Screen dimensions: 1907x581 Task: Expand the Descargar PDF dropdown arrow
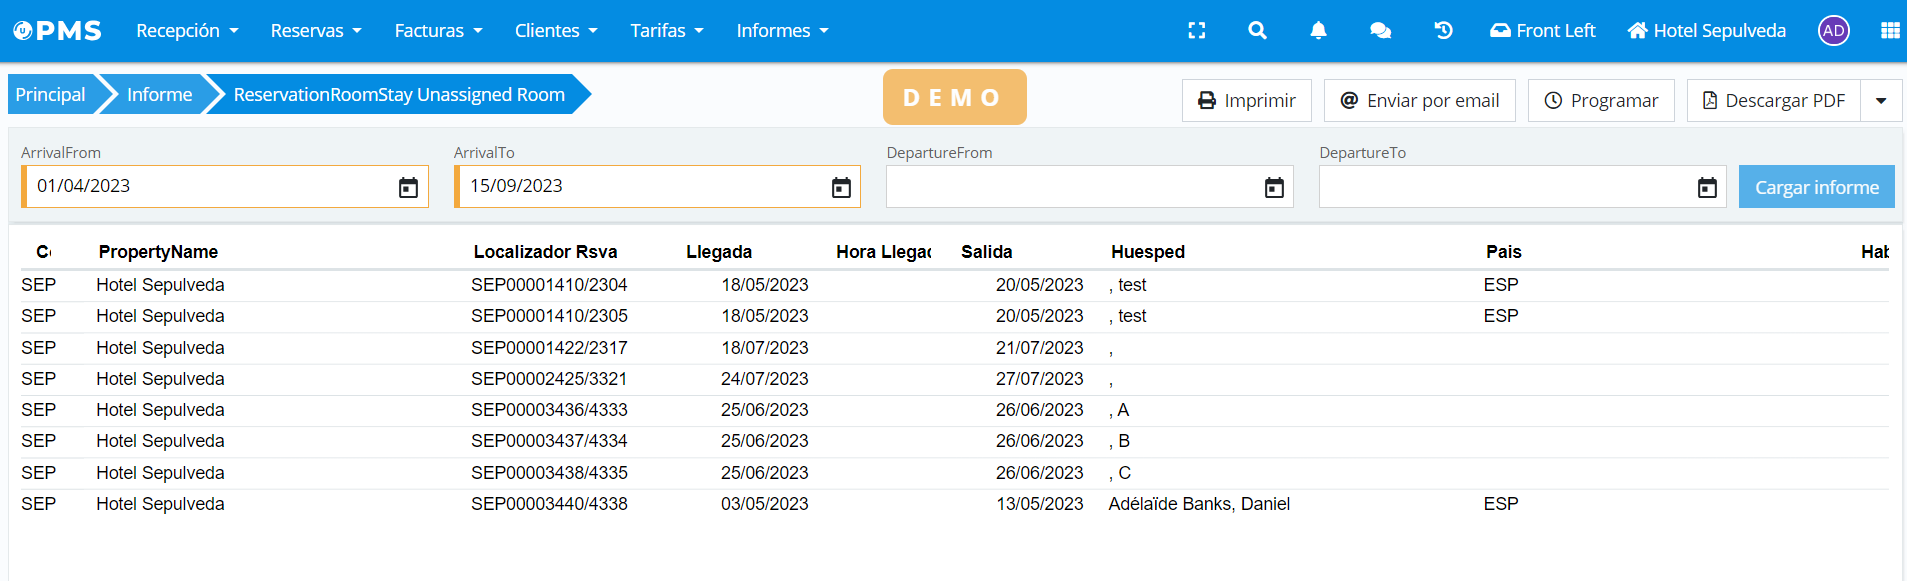point(1880,101)
